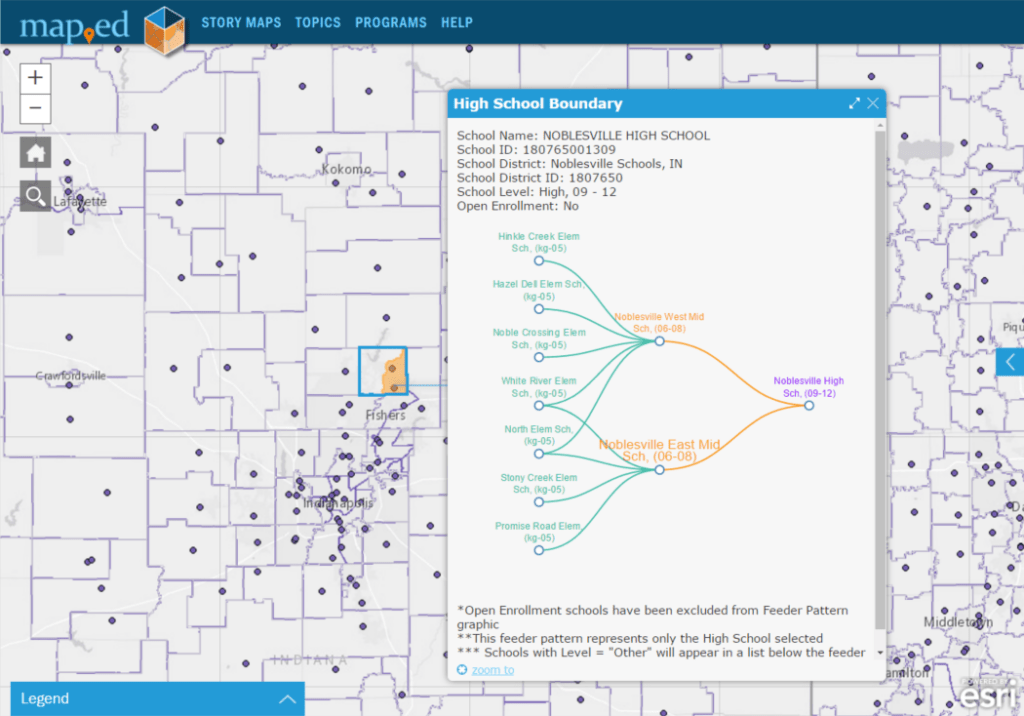Viewport: 1024px width, 716px height.
Task: Click the highlighted orange Noblesville boundary on map
Action: tap(394, 374)
